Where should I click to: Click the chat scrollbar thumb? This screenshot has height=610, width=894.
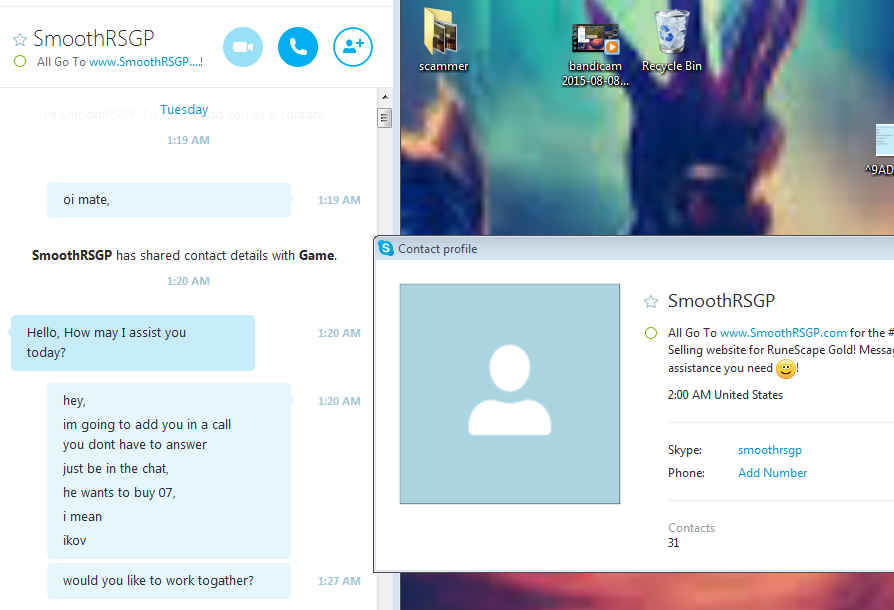pos(385,118)
